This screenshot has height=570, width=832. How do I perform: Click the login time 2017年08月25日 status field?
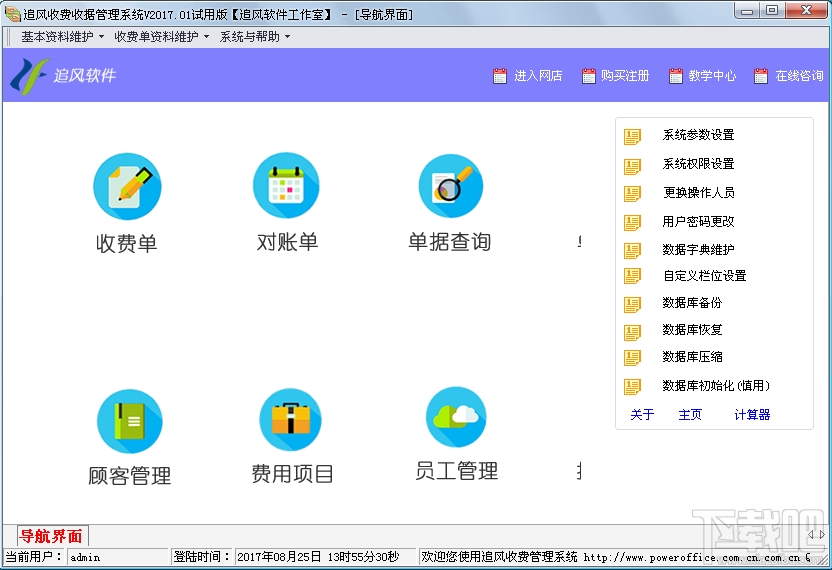pyautogui.click(x=325, y=557)
